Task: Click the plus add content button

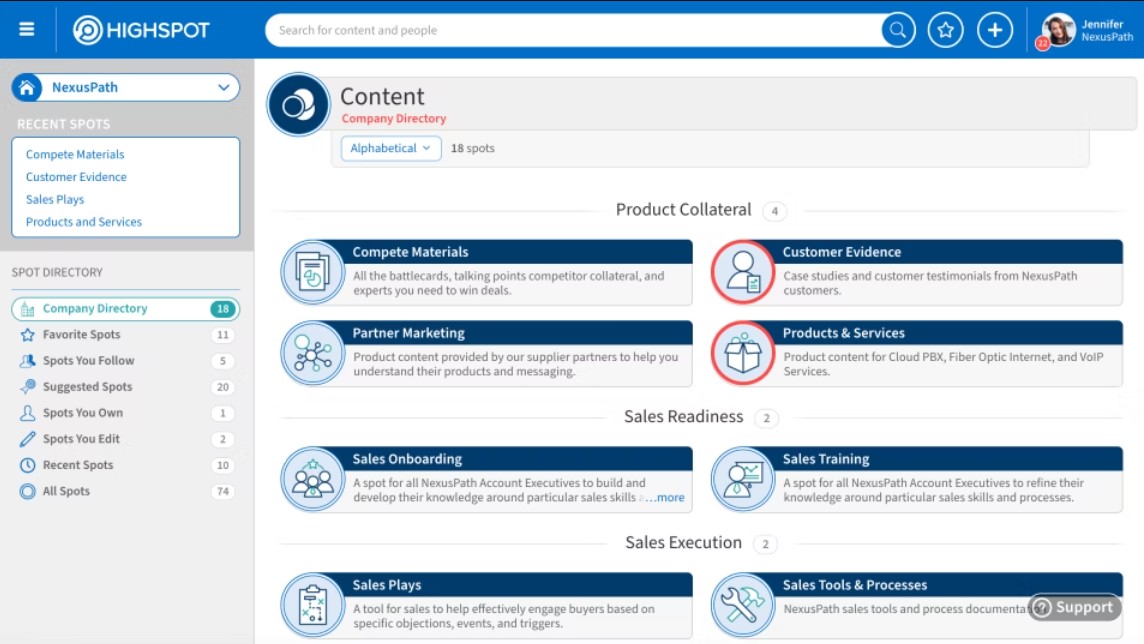Action: 994,30
